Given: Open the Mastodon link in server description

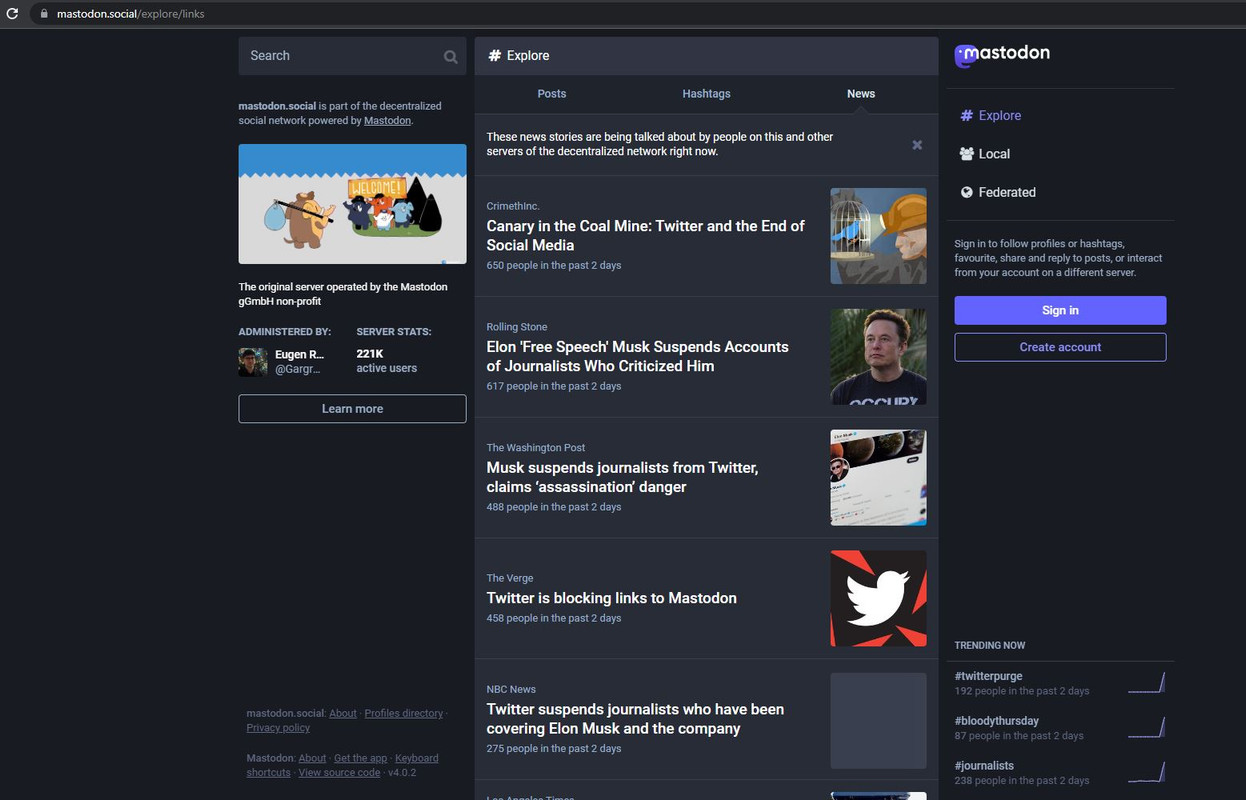Looking at the screenshot, I should tap(387, 120).
